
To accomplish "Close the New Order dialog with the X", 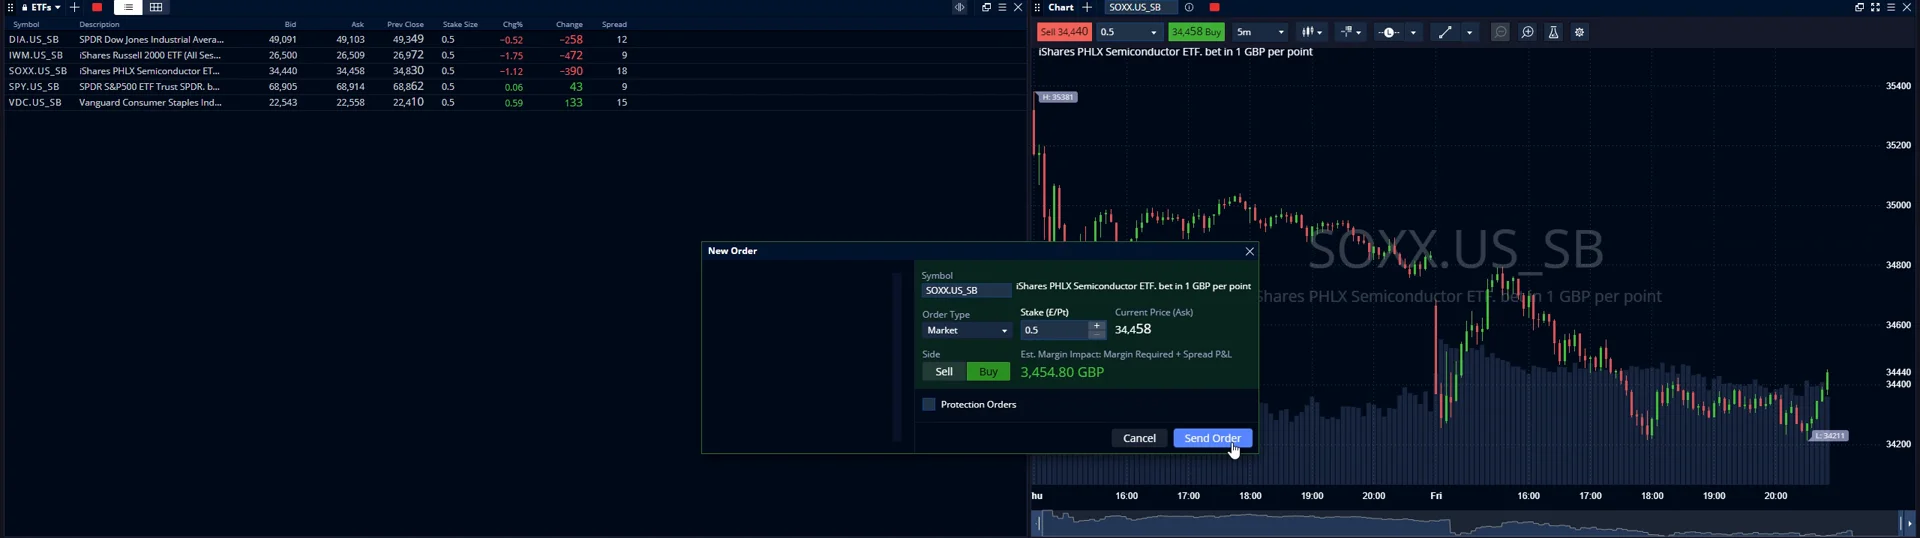I will pos(1249,251).
